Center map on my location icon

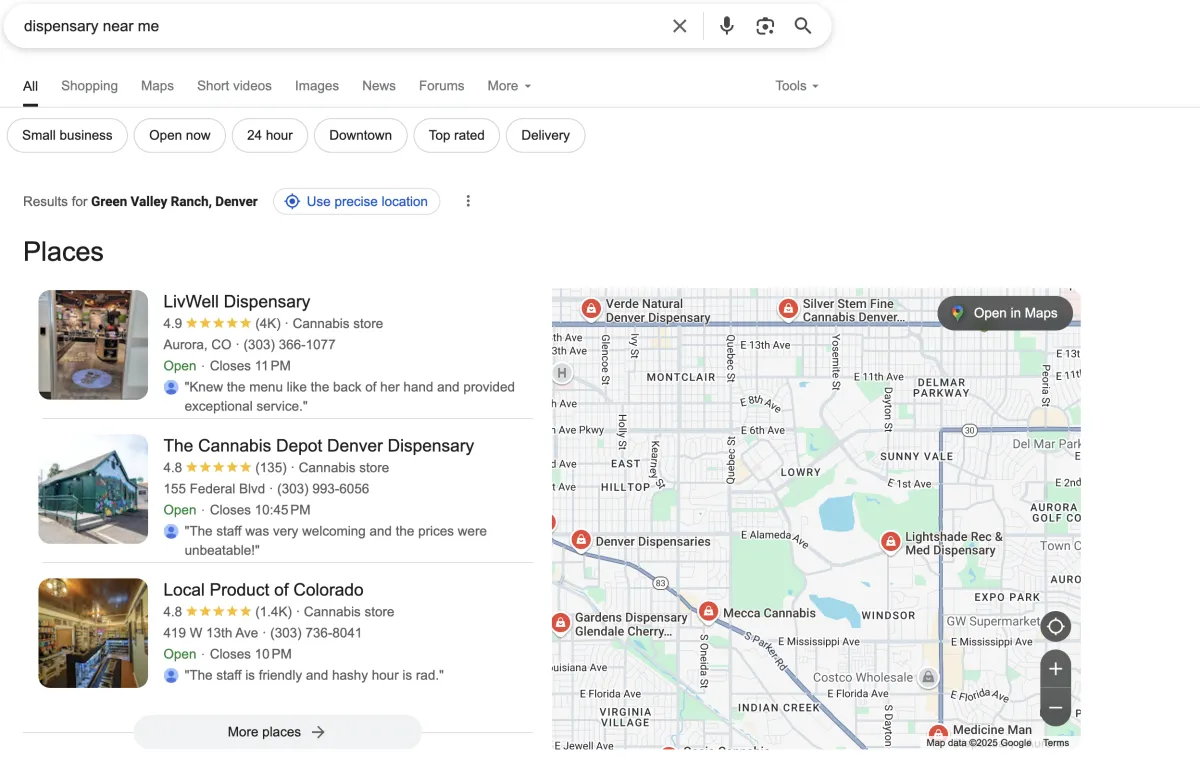coord(1055,627)
